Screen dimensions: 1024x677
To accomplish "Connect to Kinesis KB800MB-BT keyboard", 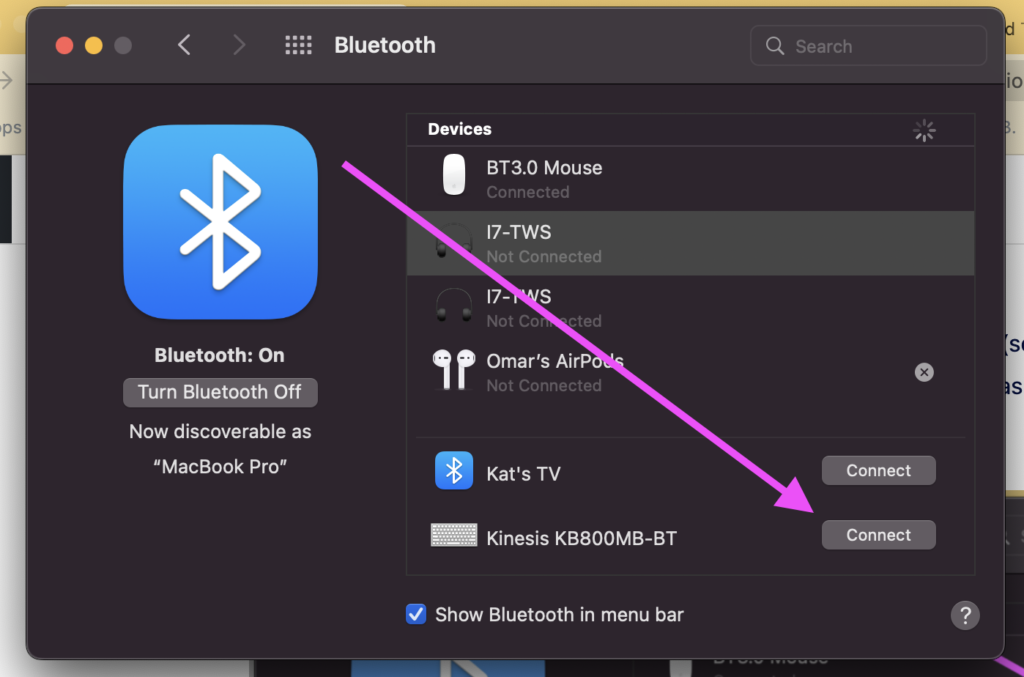I will tap(878, 534).
